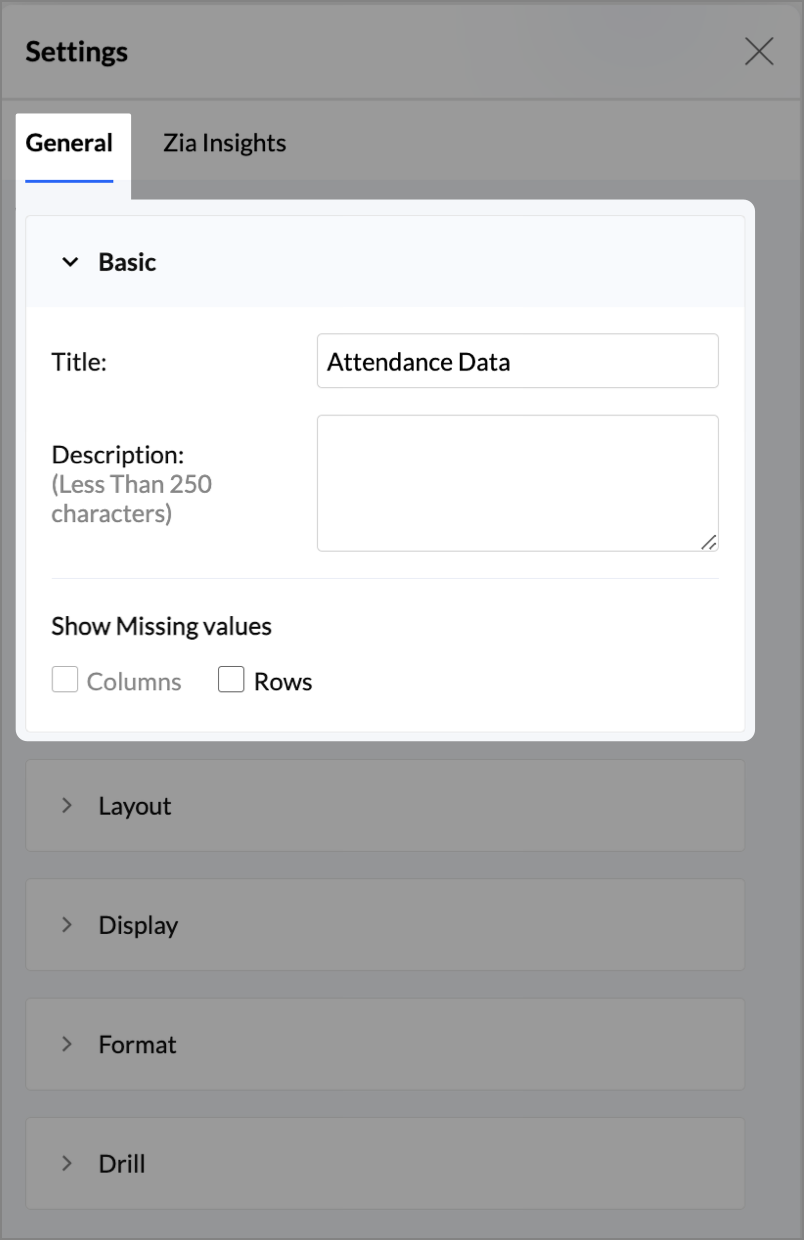The height and width of the screenshot is (1240, 804).
Task: Click the Description box resize handle
Action: [708, 541]
